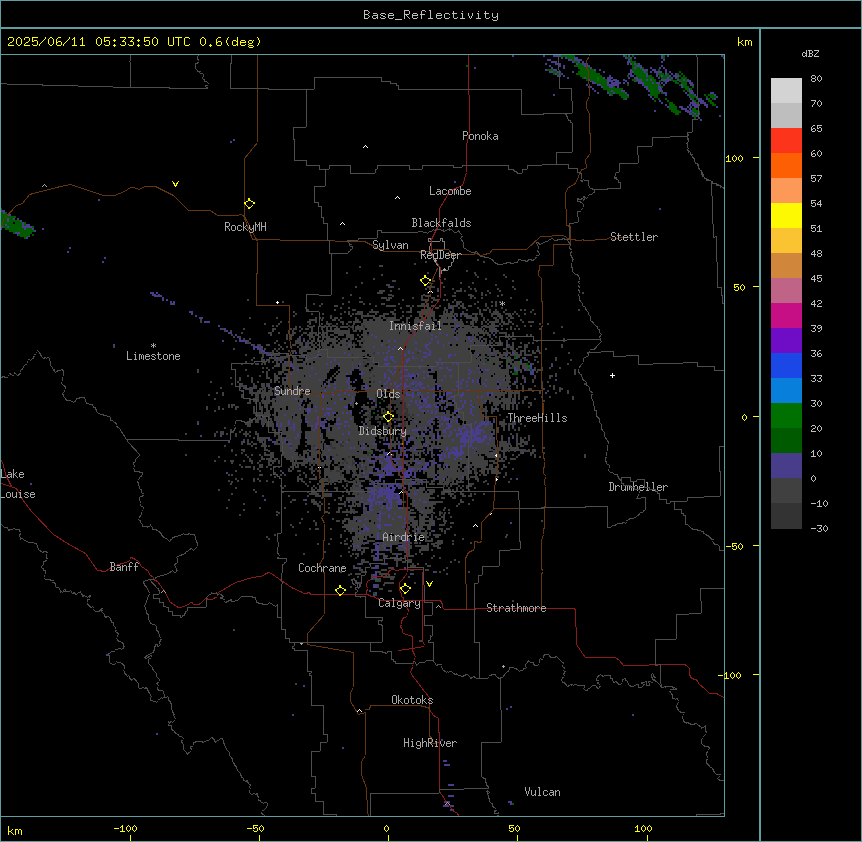Click the Didsbury city label
Viewport: 862px width, 842px height.
[x=383, y=431]
